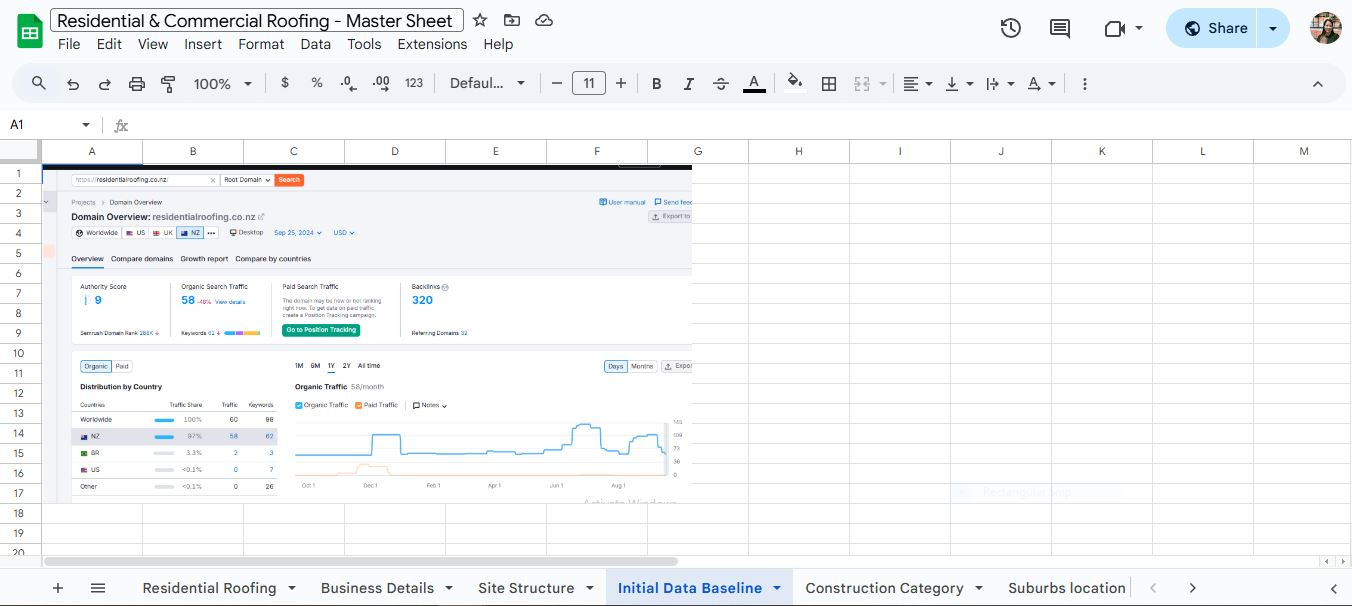Add a new sheet
Viewport: 1352px width, 606px height.
coord(58,588)
